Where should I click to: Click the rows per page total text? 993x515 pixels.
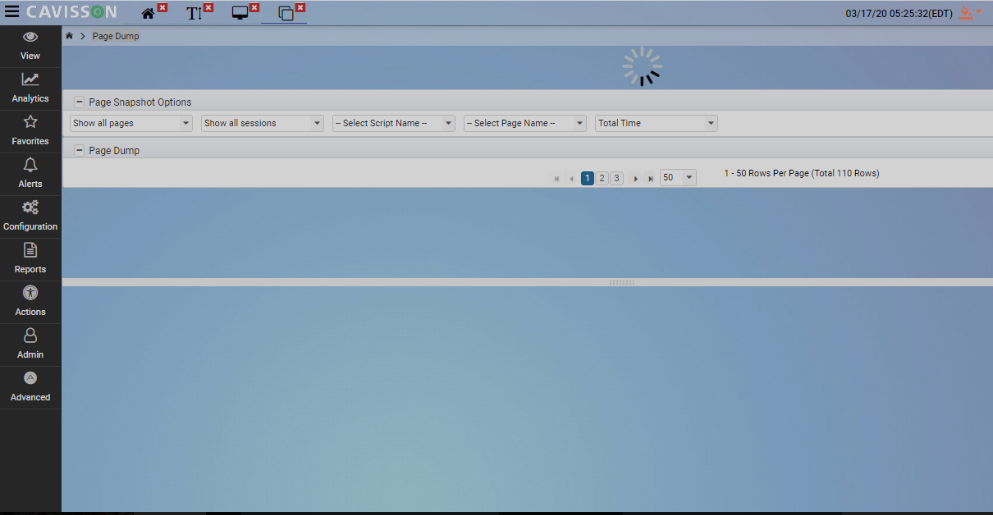click(802, 173)
